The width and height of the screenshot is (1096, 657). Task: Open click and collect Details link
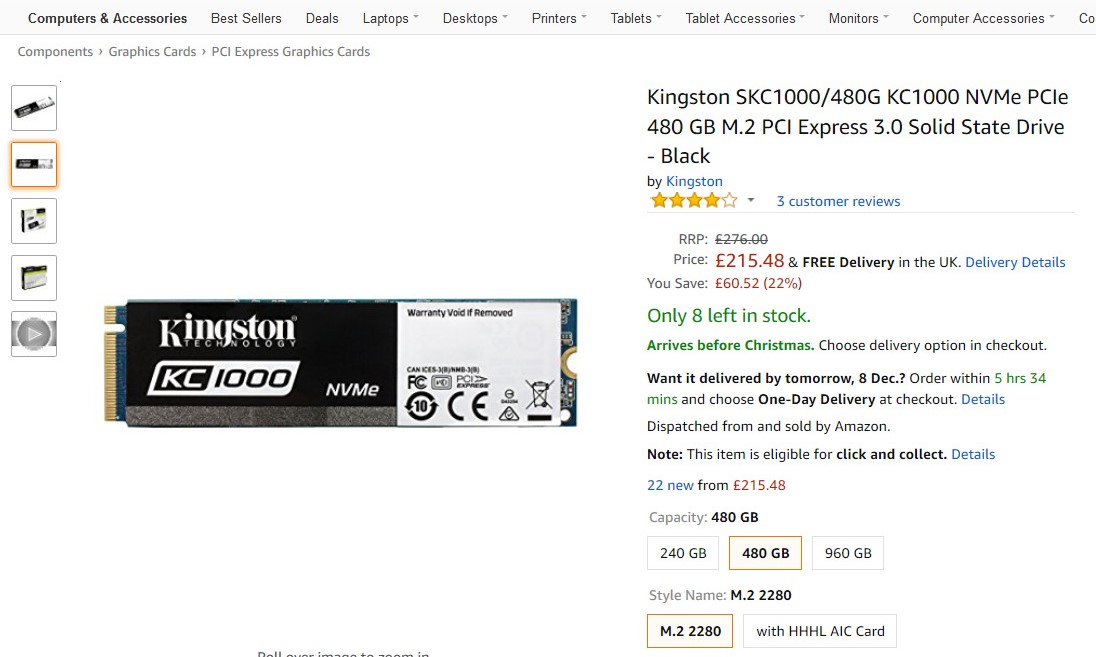(x=973, y=454)
